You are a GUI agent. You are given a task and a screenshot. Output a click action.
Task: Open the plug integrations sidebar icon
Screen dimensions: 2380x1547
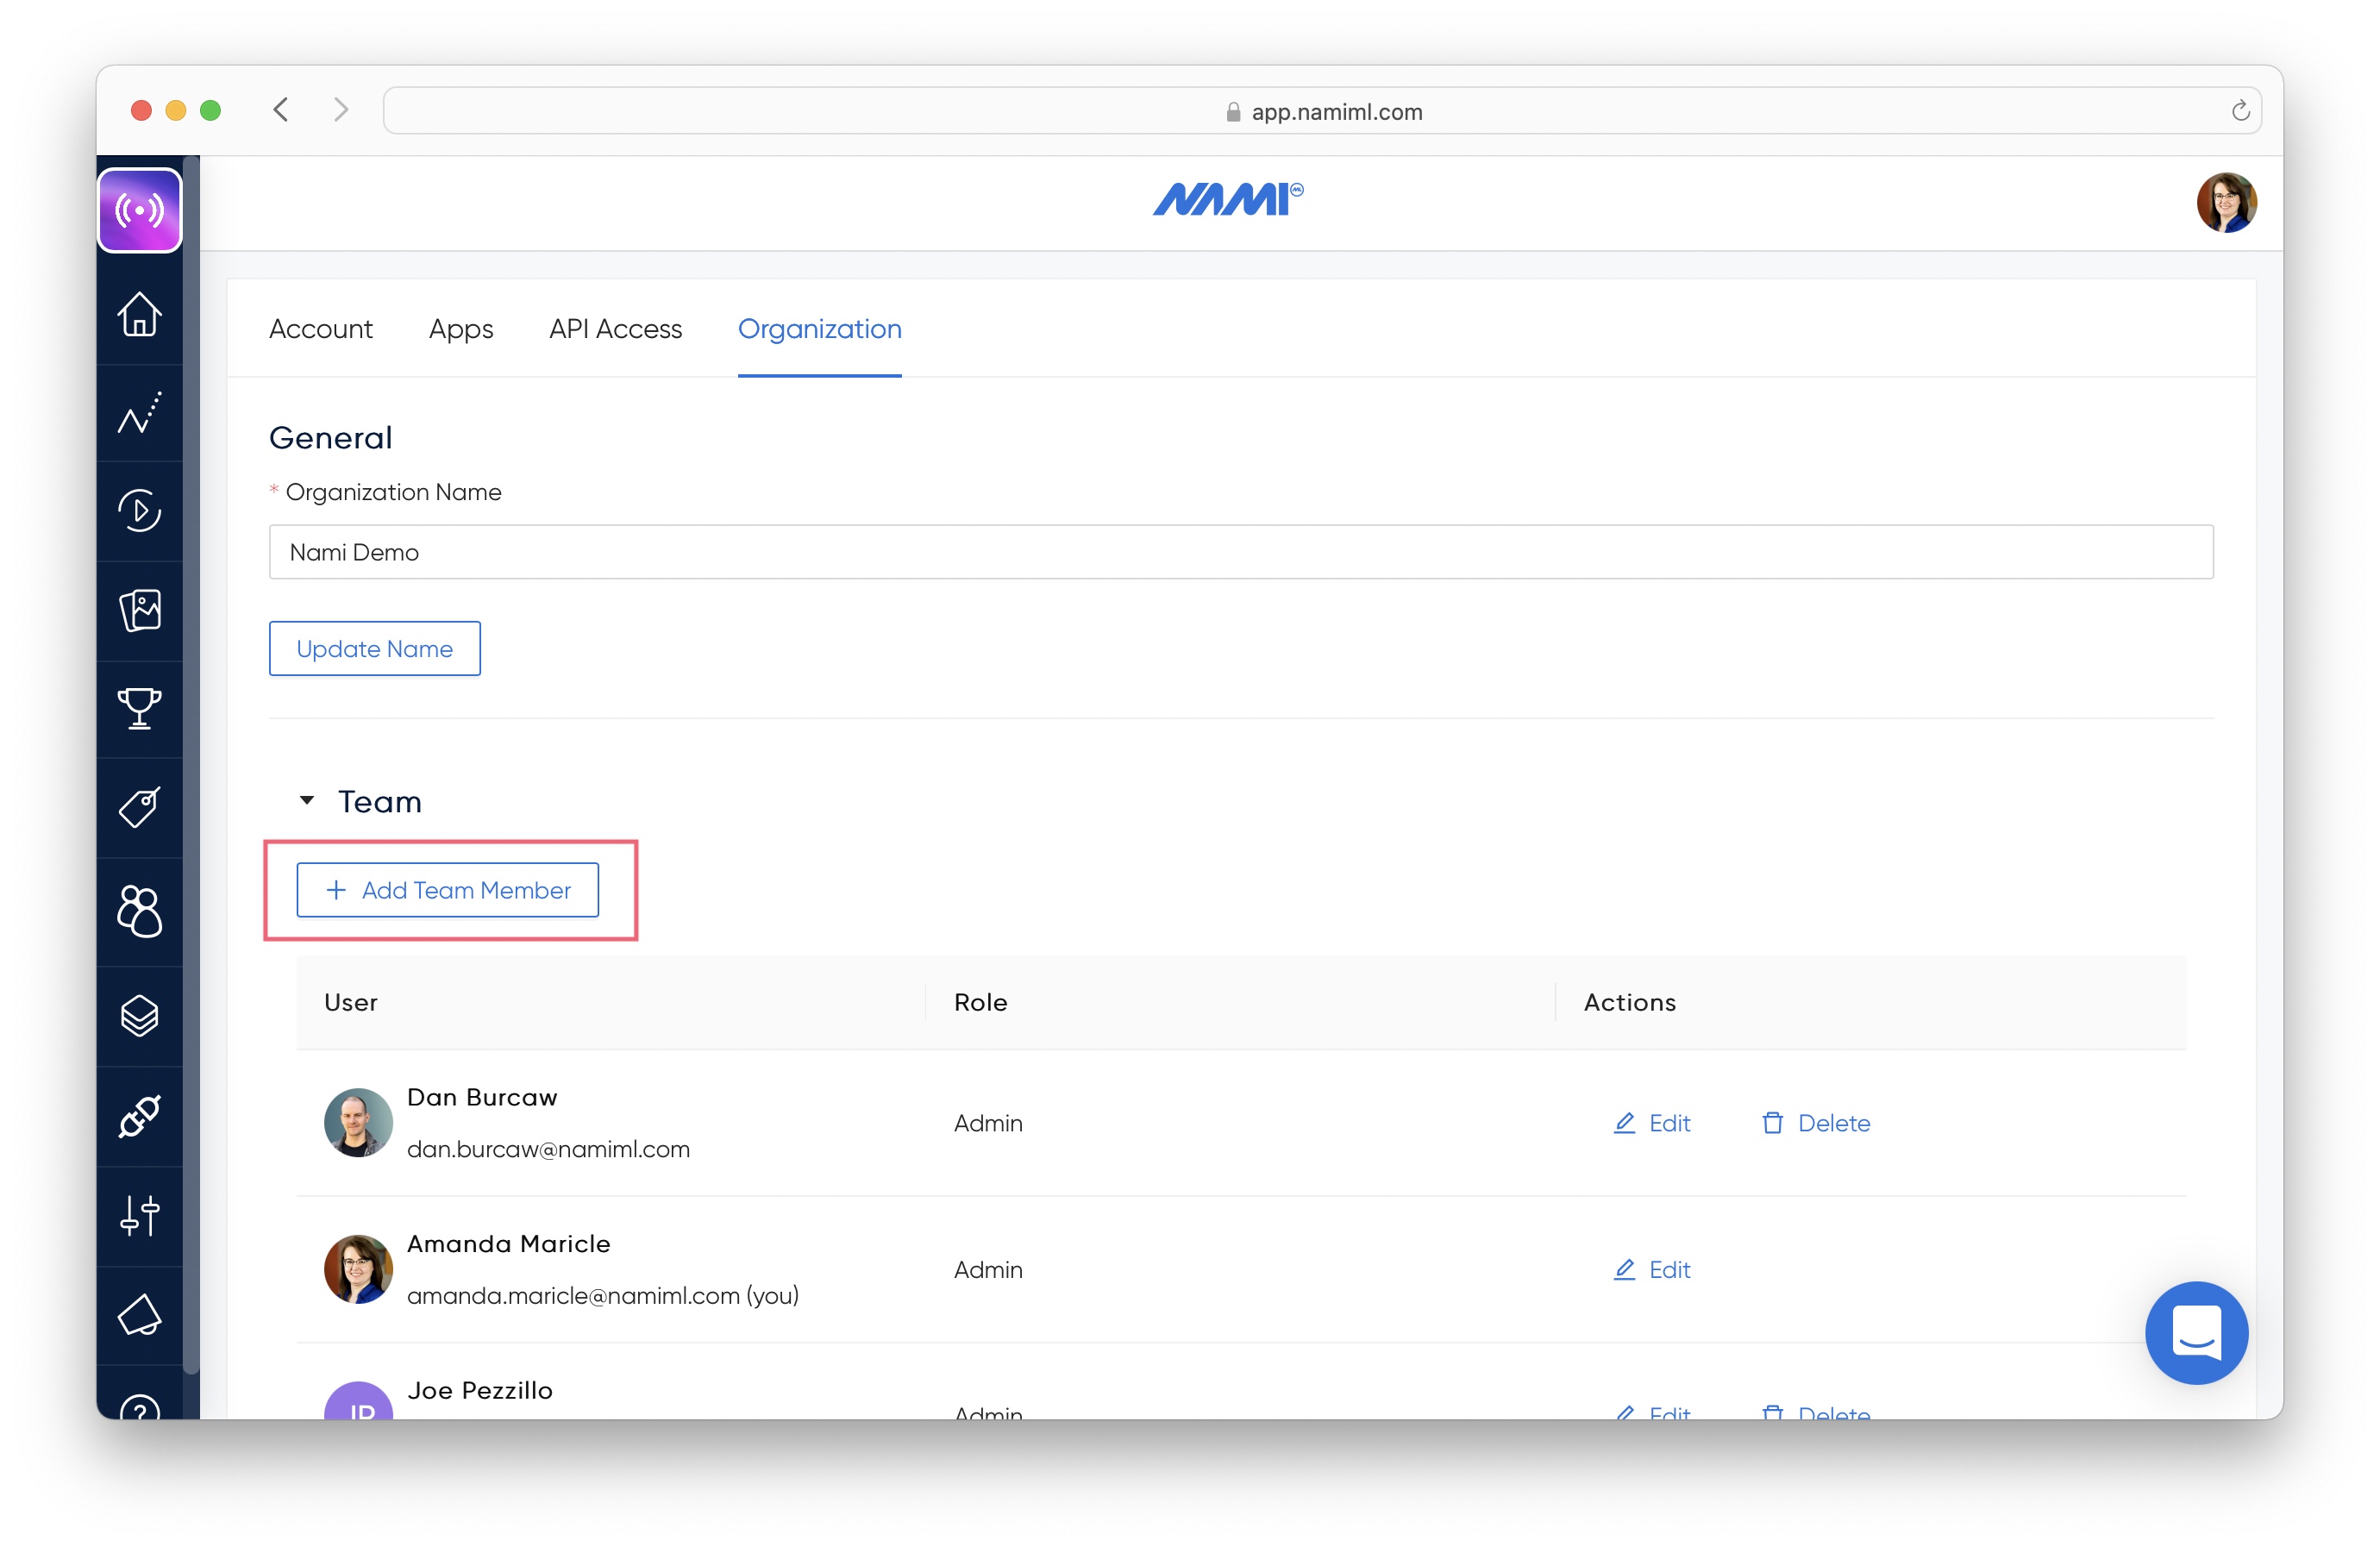[x=139, y=1116]
